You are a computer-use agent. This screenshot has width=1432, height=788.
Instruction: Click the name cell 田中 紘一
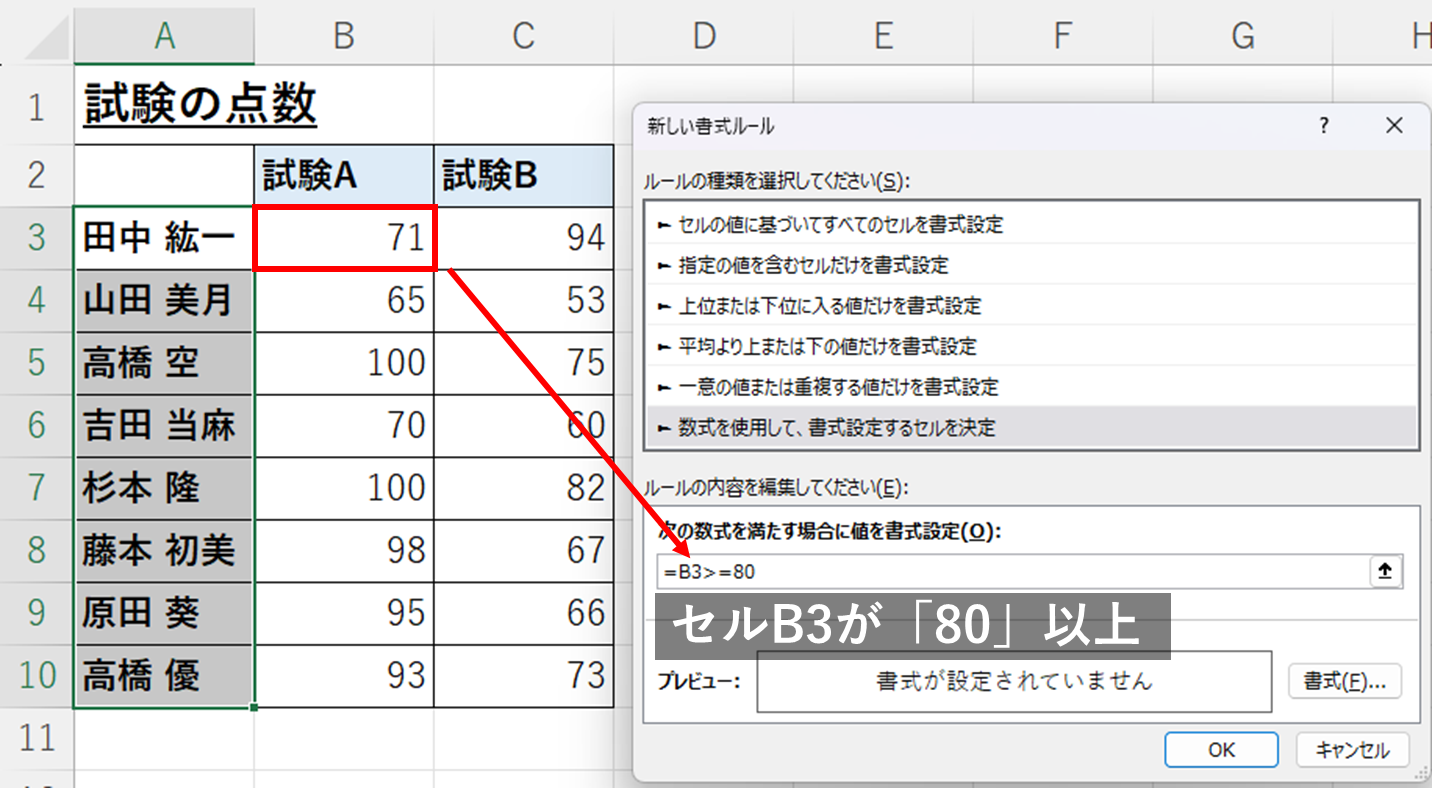click(x=164, y=238)
